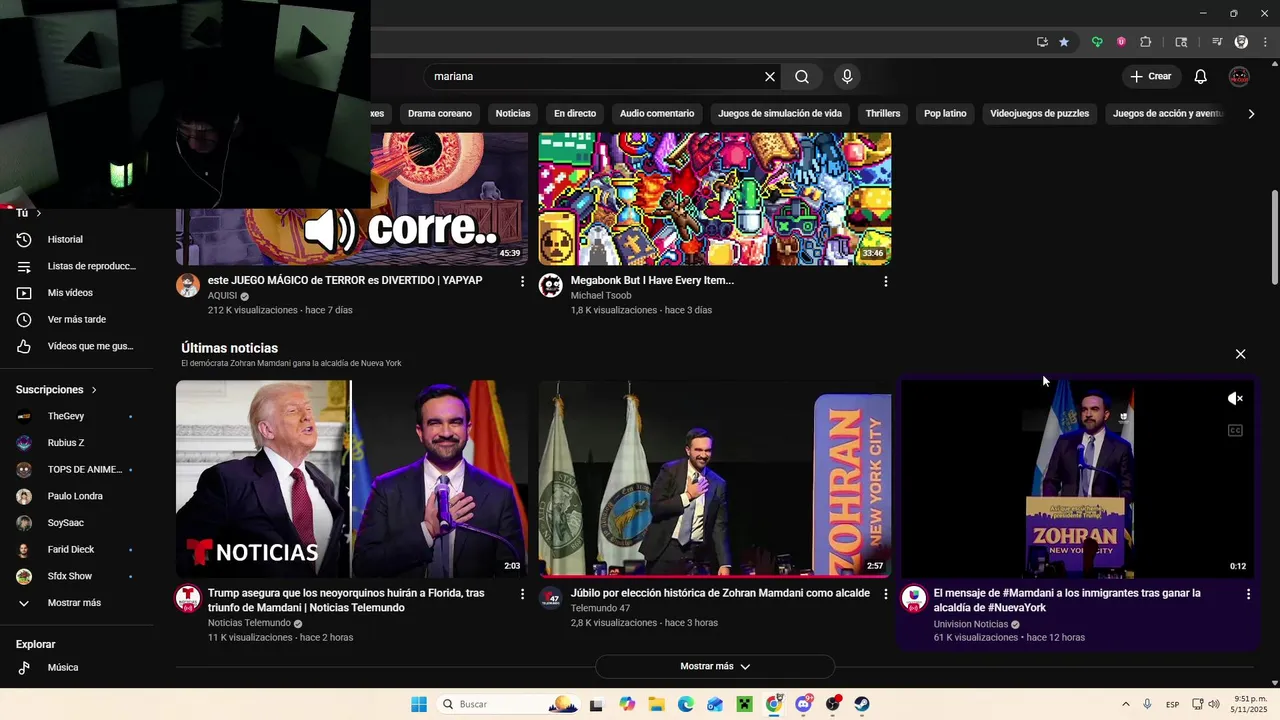
Task: Select the Drama coreano chip
Action: click(440, 114)
